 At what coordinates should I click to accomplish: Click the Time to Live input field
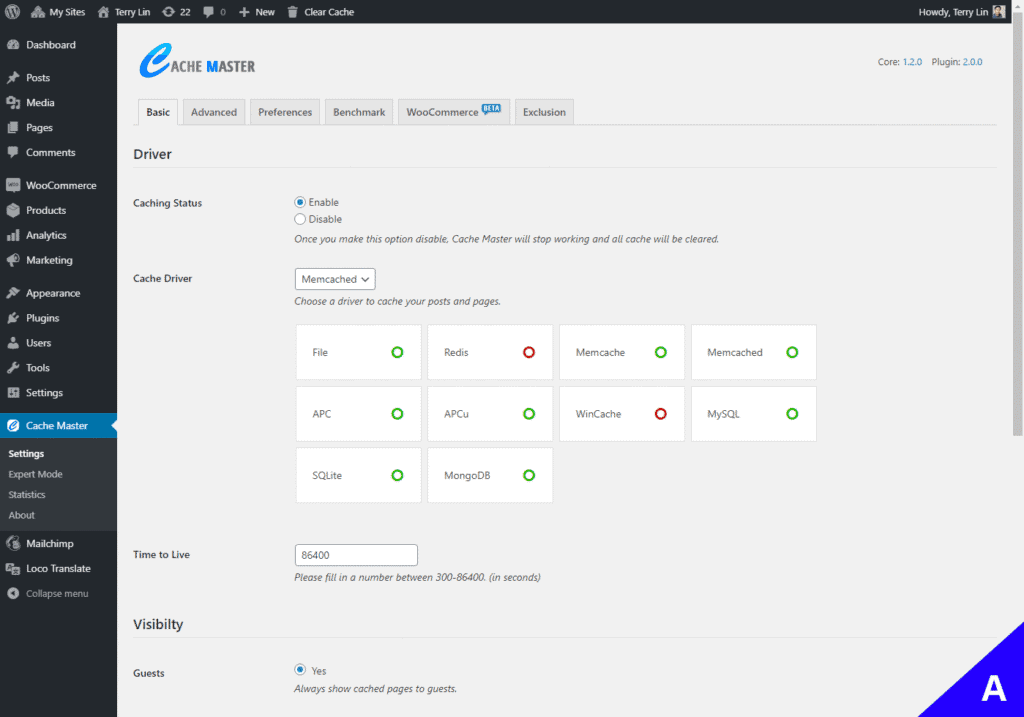pyautogui.click(x=356, y=555)
